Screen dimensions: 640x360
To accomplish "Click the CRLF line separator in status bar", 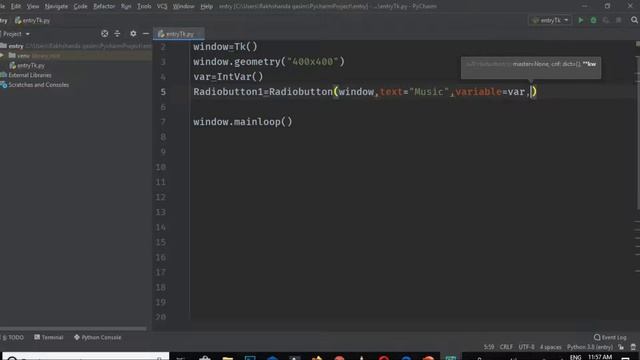I will click(x=506, y=347).
